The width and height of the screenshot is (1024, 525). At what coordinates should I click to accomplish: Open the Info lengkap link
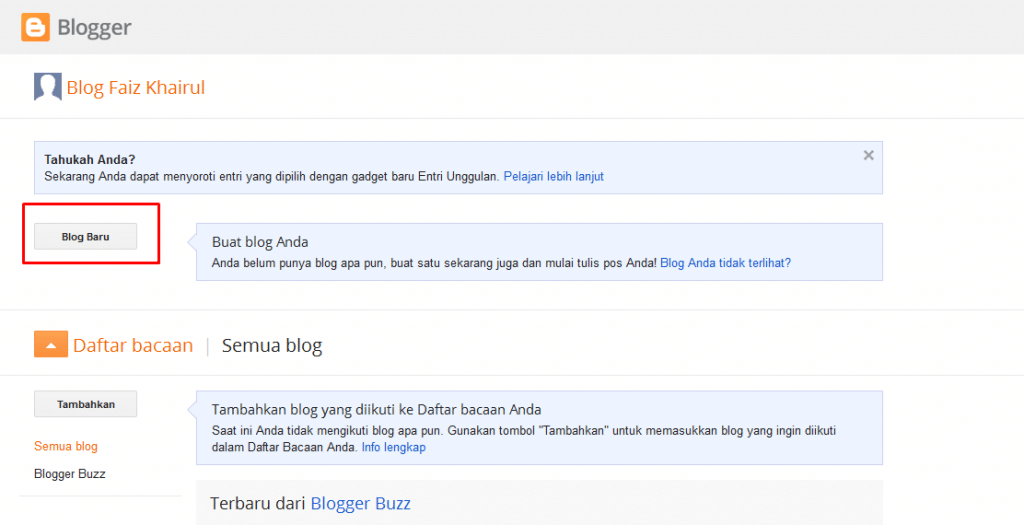coord(394,448)
